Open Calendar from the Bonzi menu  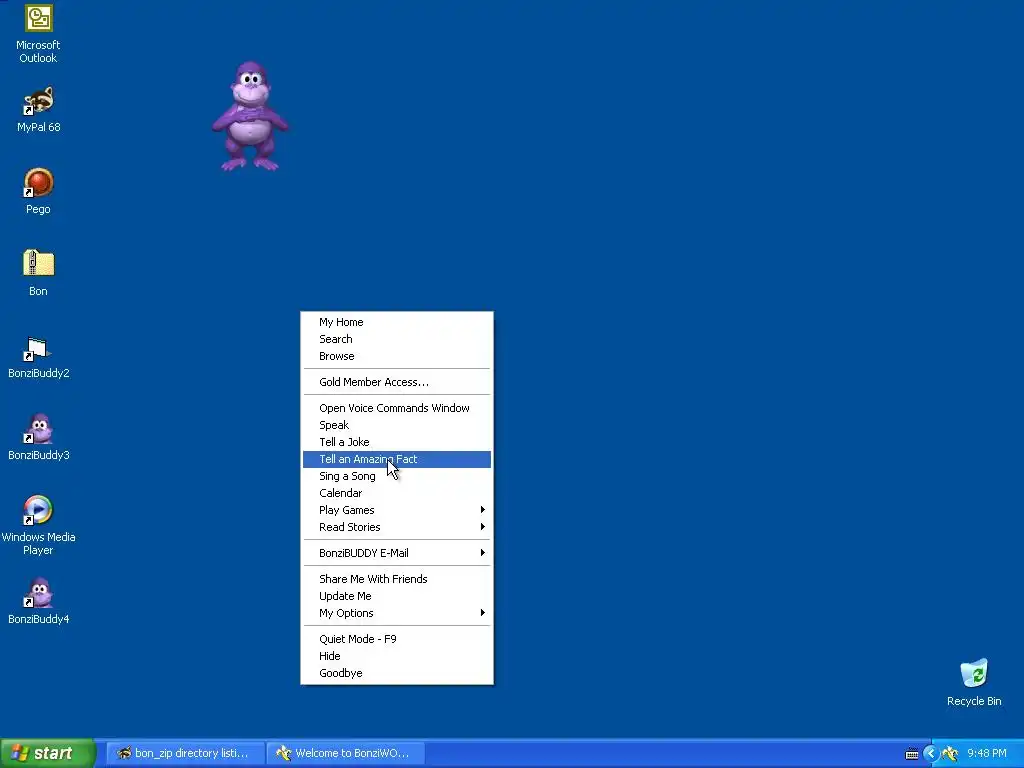pos(396,493)
